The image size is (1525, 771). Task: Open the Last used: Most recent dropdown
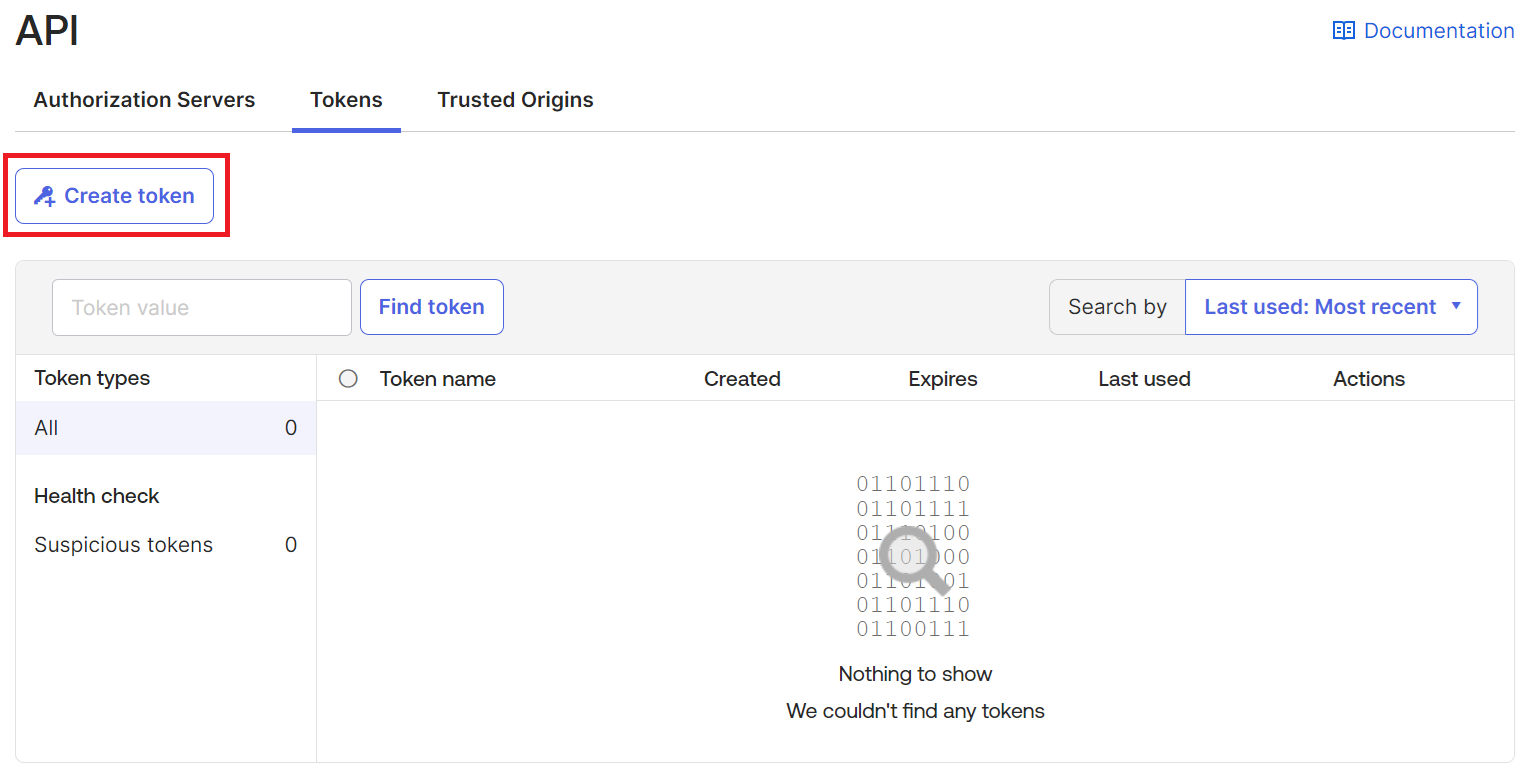point(1330,307)
